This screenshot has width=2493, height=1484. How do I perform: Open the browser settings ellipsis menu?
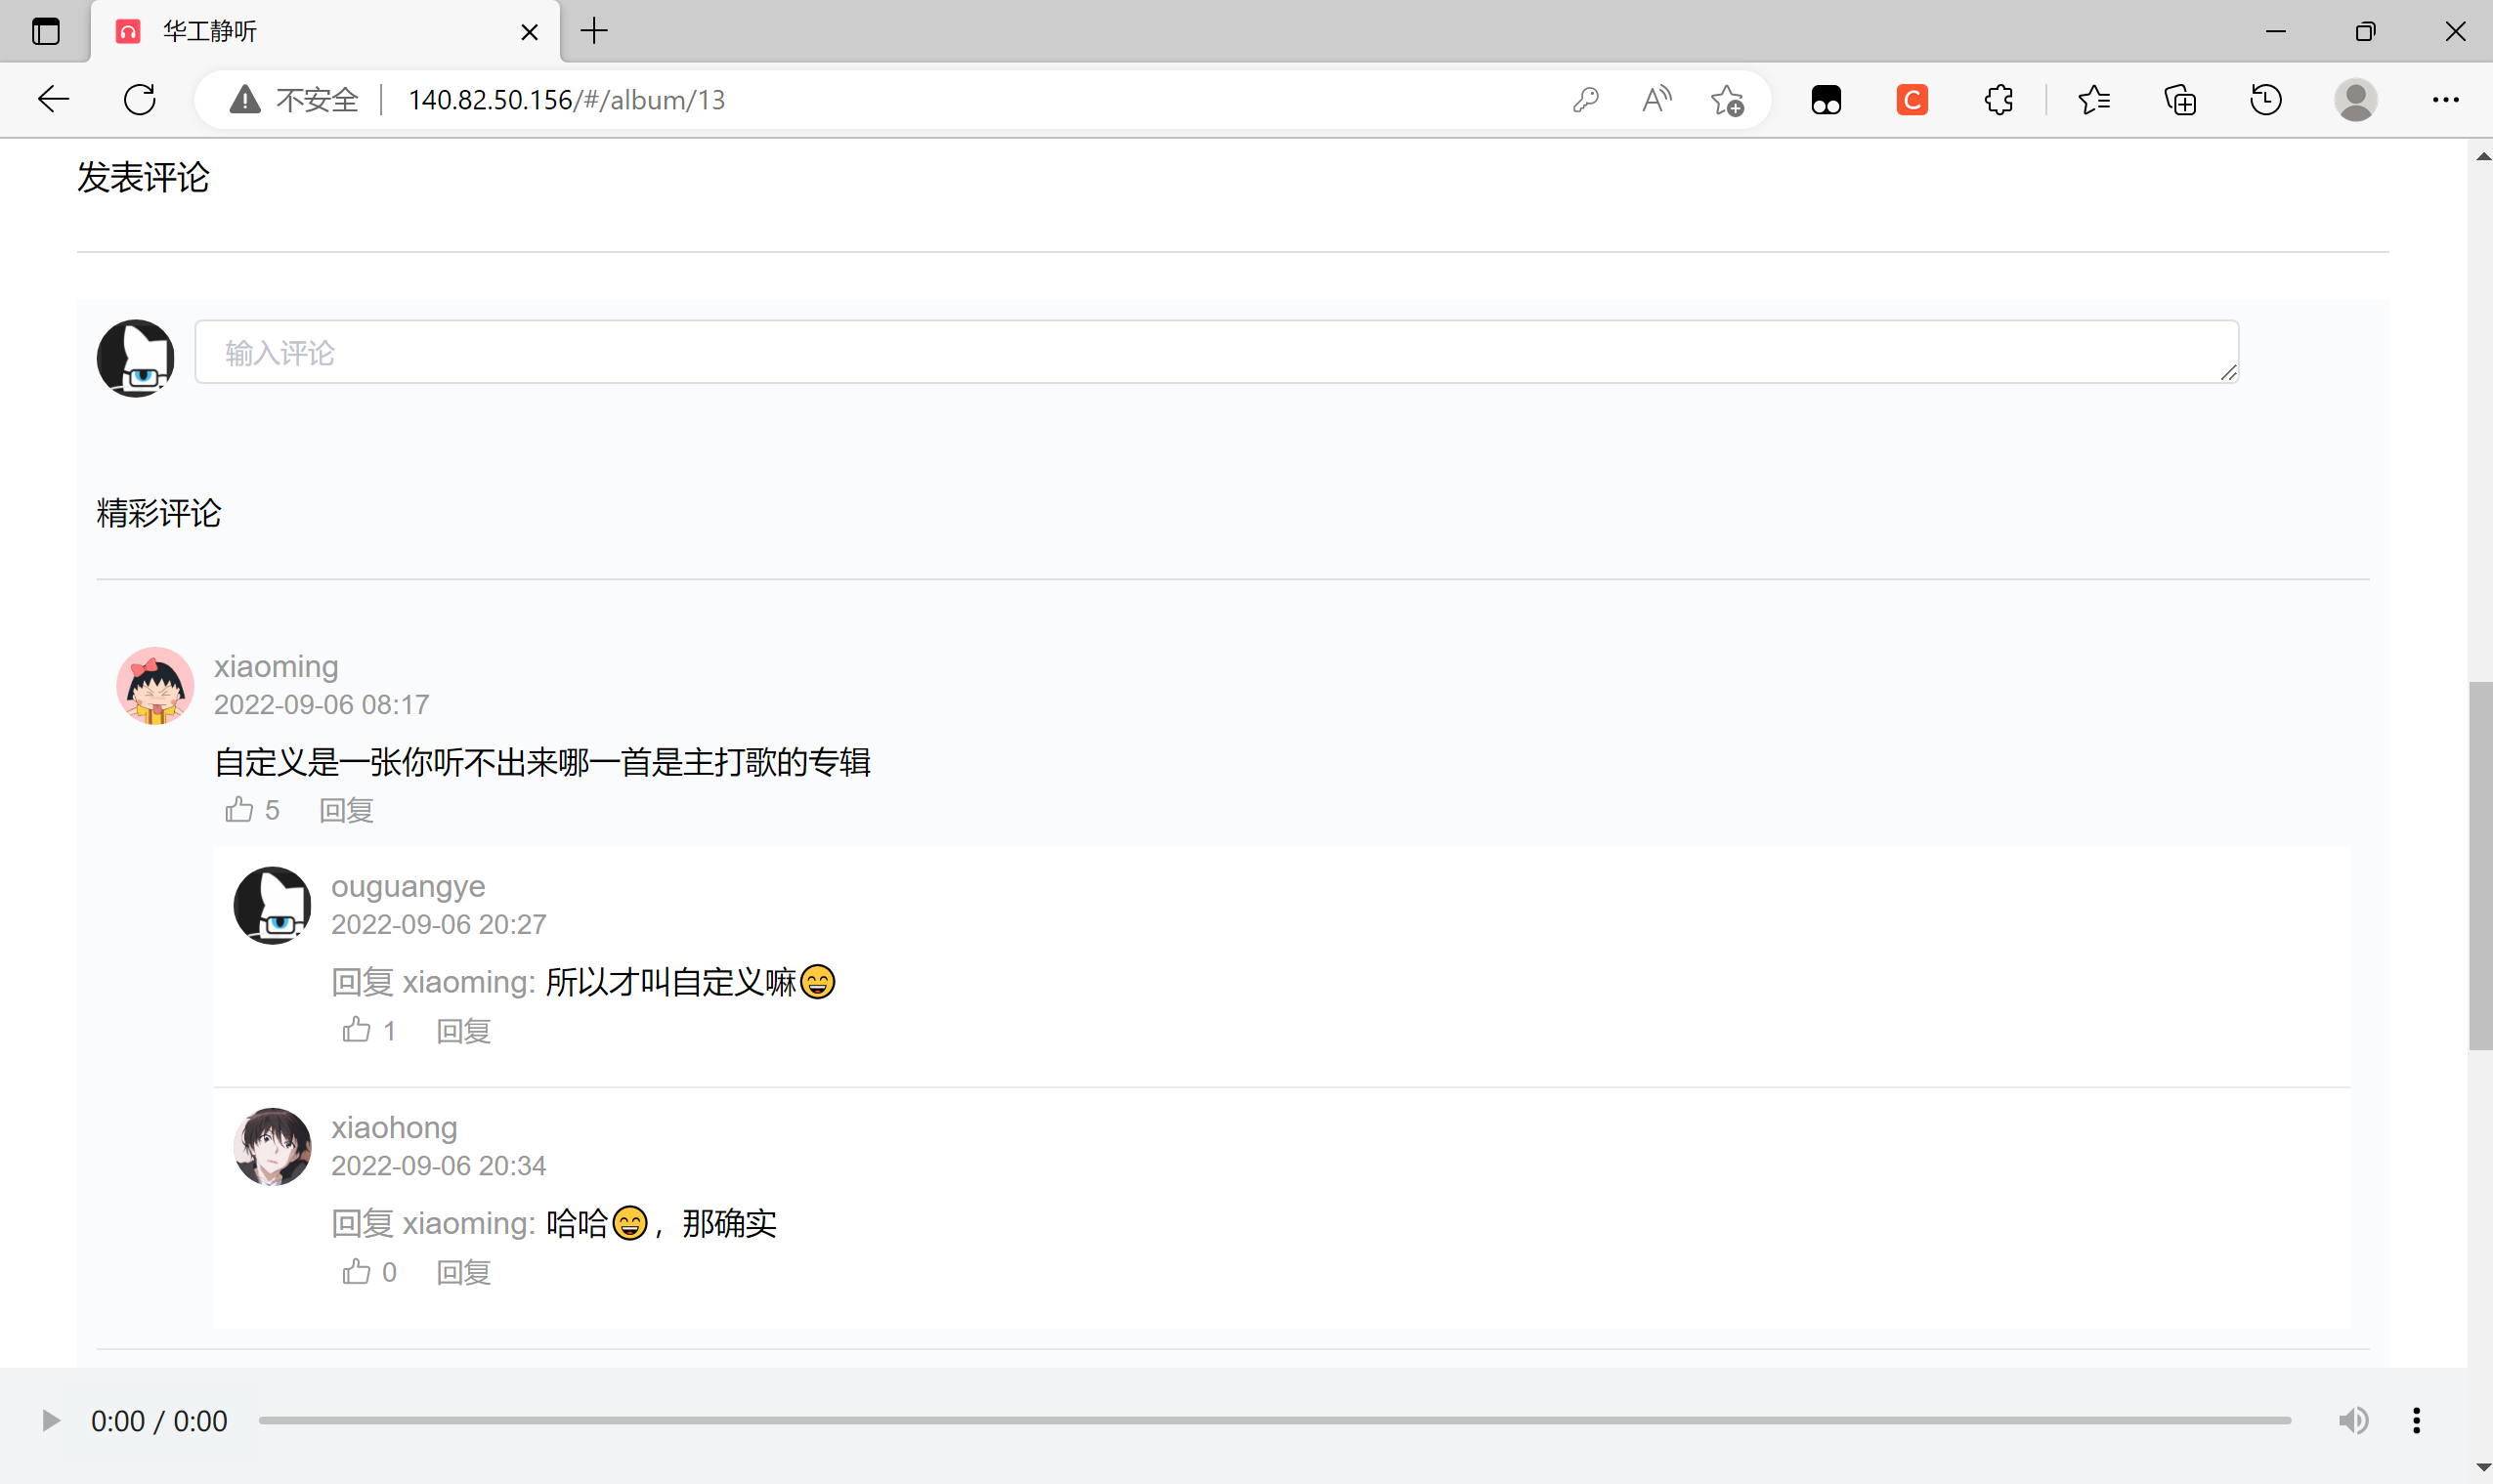point(2446,99)
